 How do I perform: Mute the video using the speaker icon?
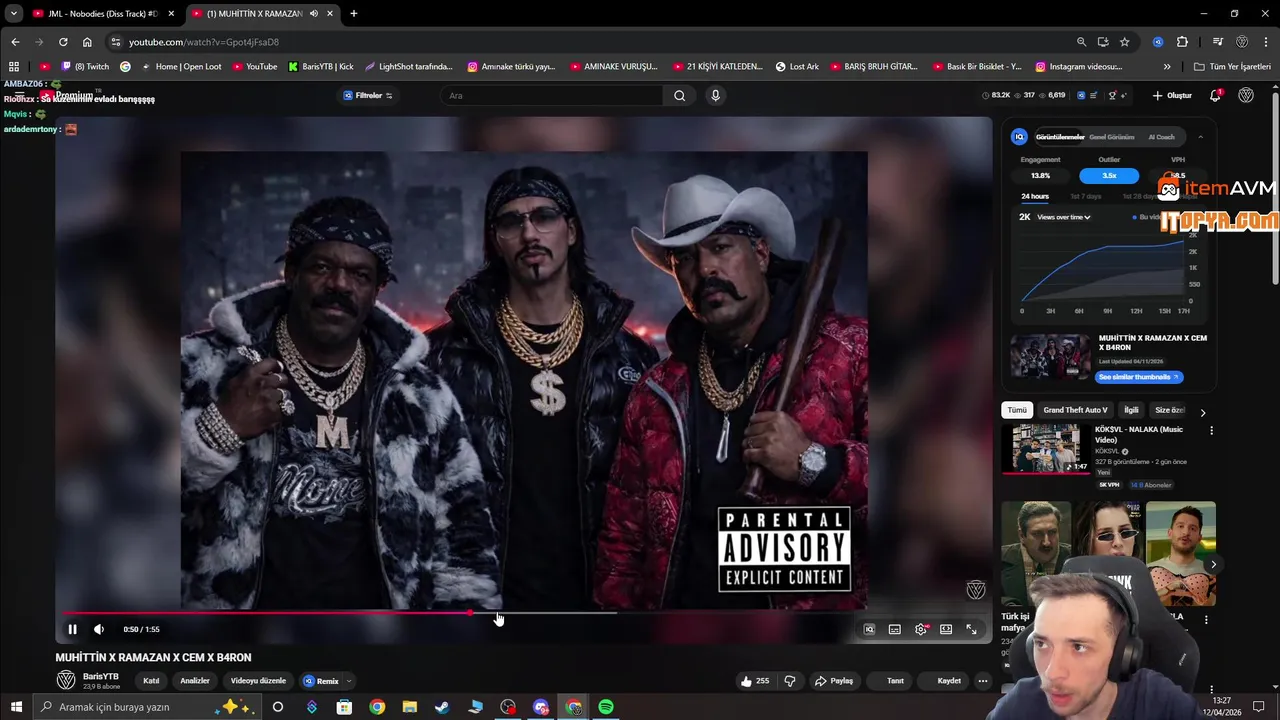click(x=98, y=629)
